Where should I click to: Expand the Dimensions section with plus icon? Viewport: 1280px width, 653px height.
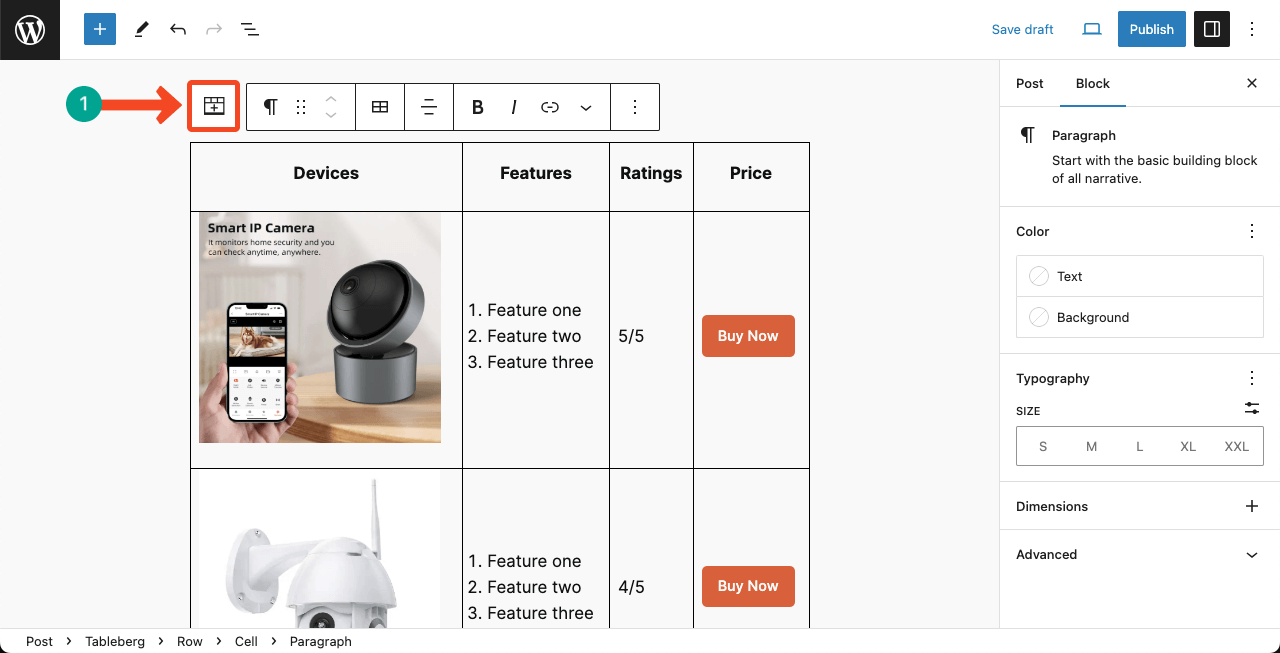point(1252,506)
